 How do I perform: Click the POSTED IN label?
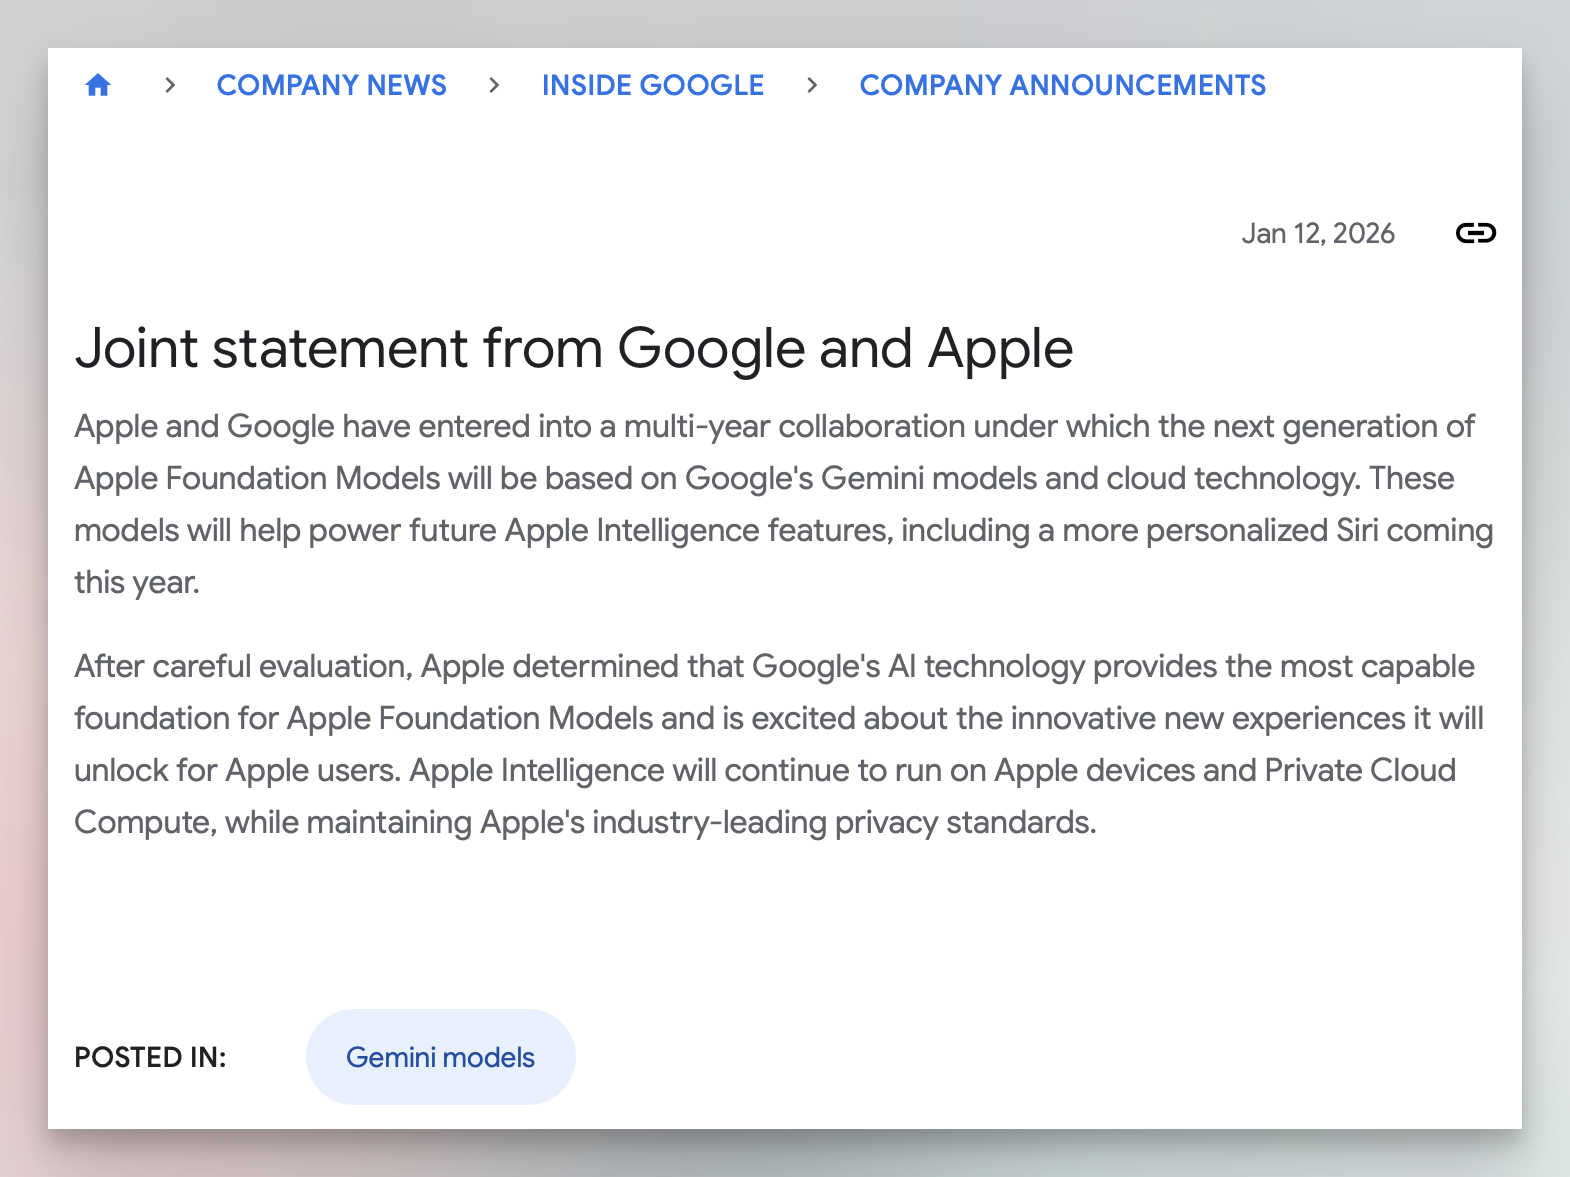tap(150, 1057)
